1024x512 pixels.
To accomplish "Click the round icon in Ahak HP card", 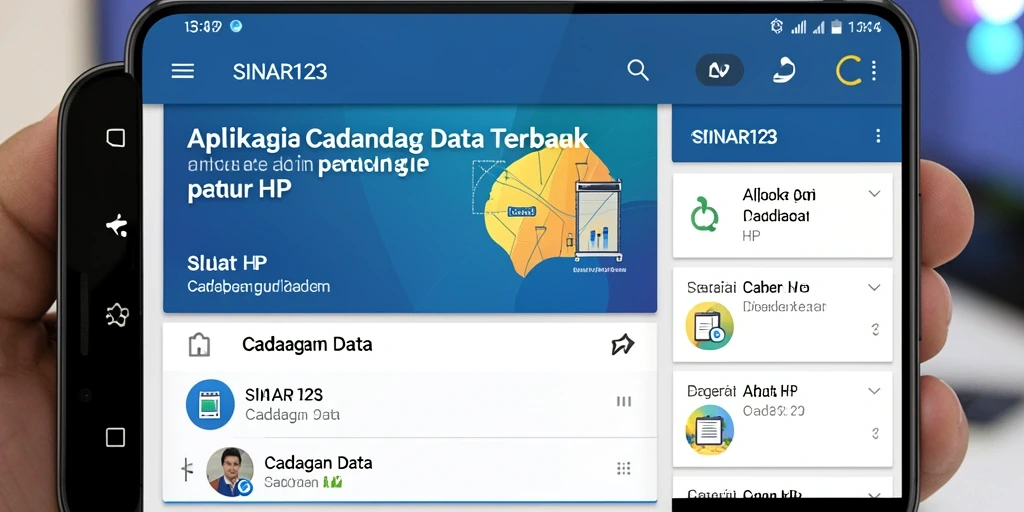I will (x=709, y=430).
